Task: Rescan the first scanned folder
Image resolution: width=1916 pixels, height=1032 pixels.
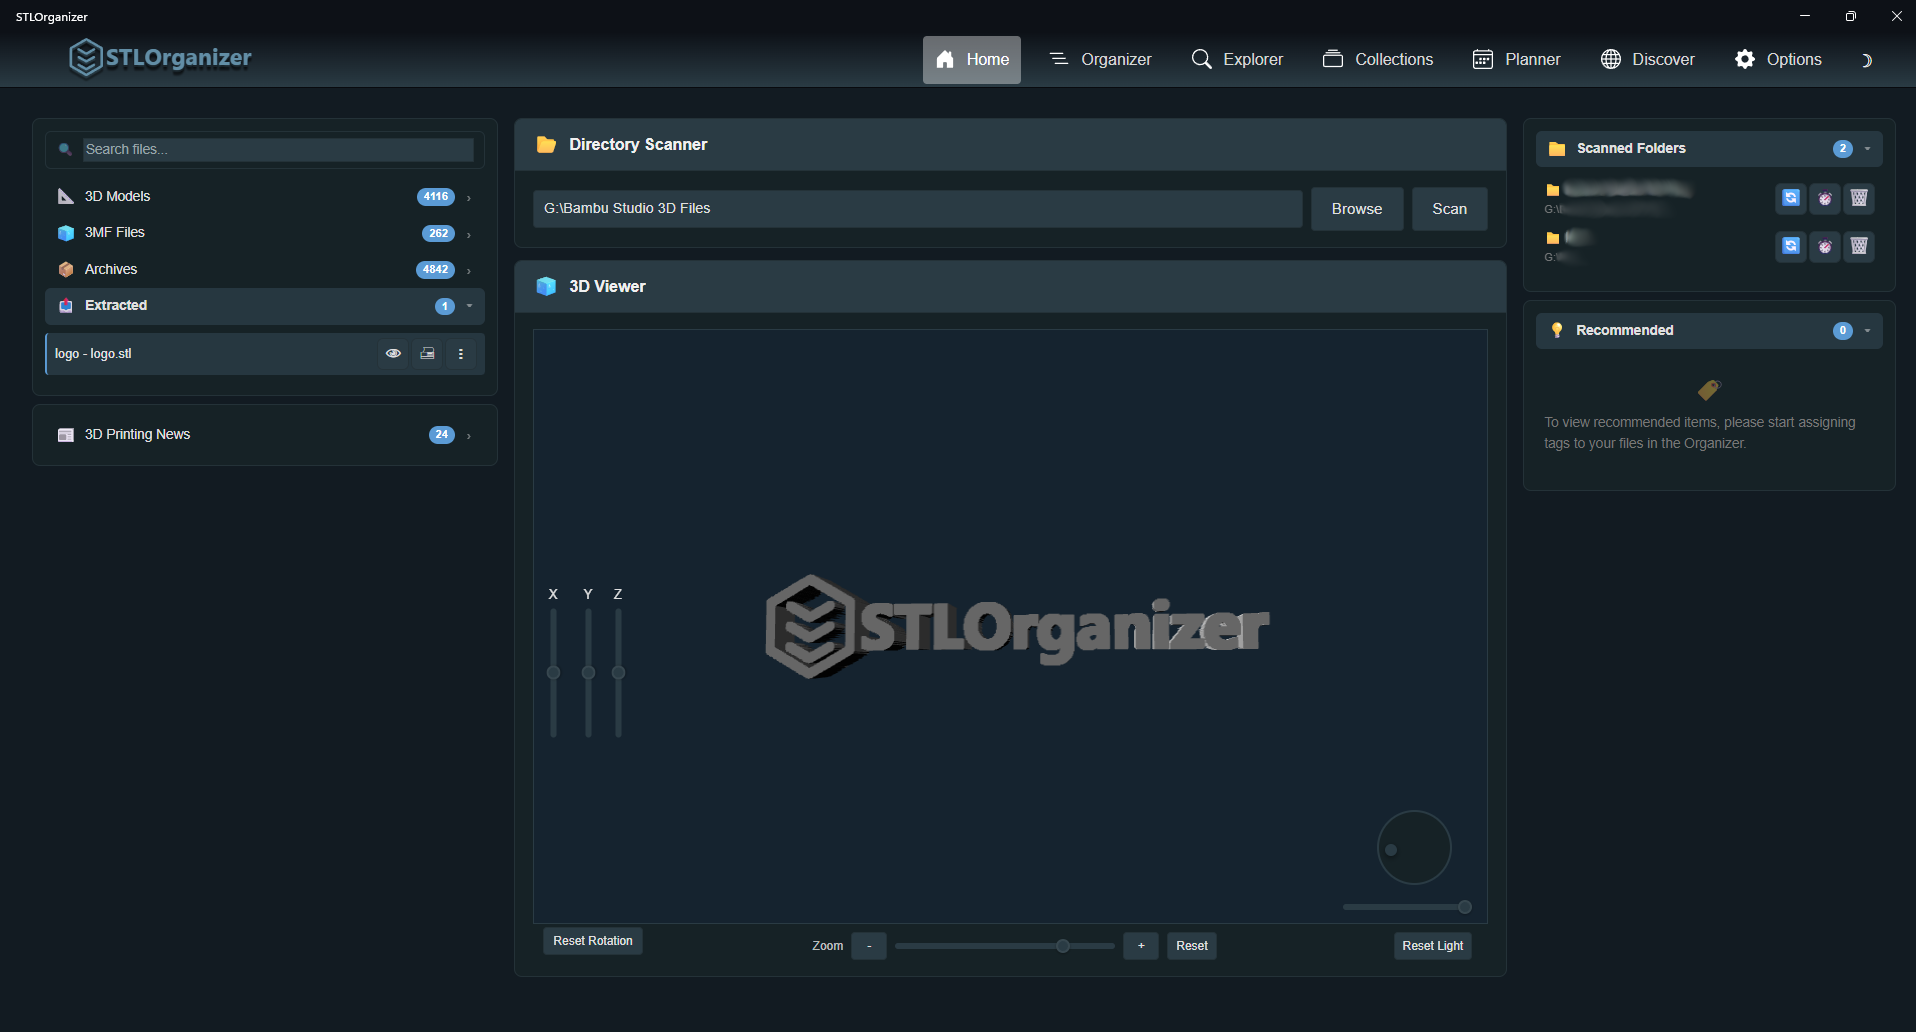Action: [1789, 198]
